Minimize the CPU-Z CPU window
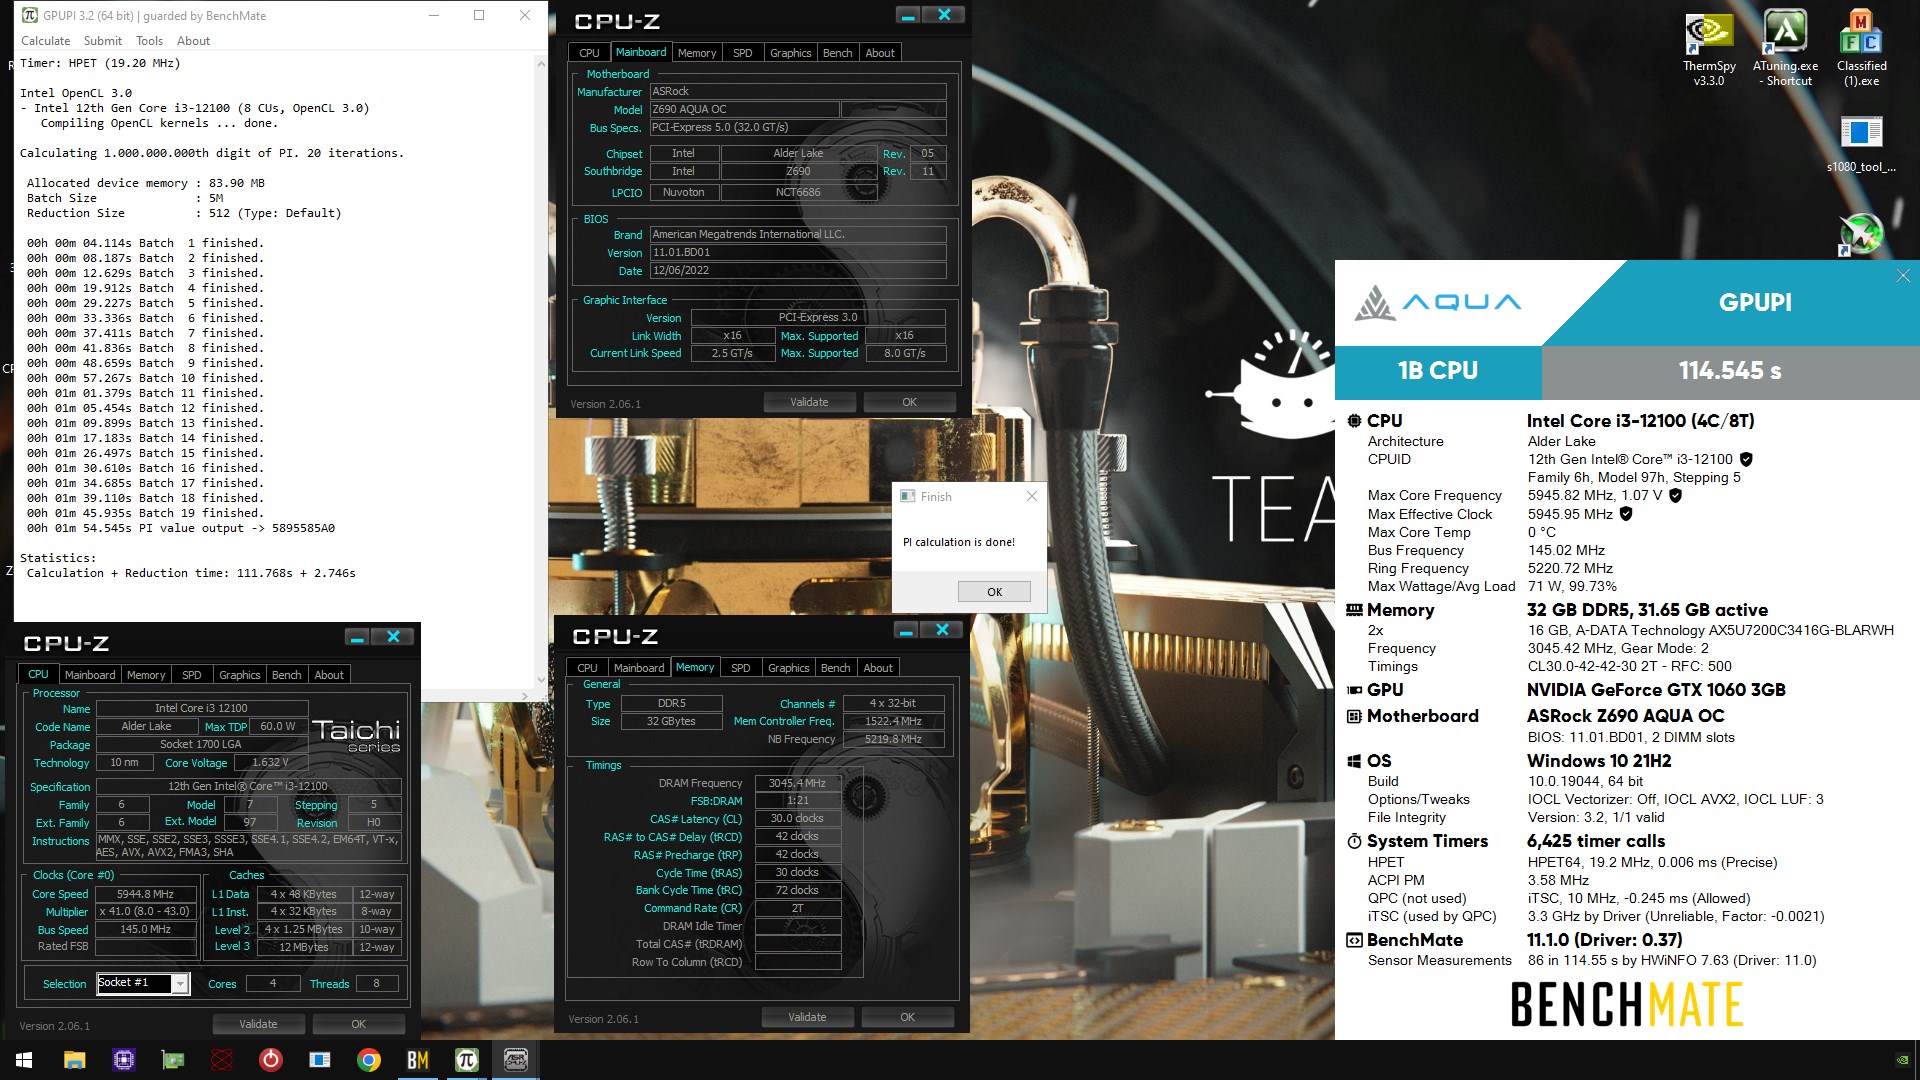This screenshot has height=1080, width=1920. click(357, 637)
